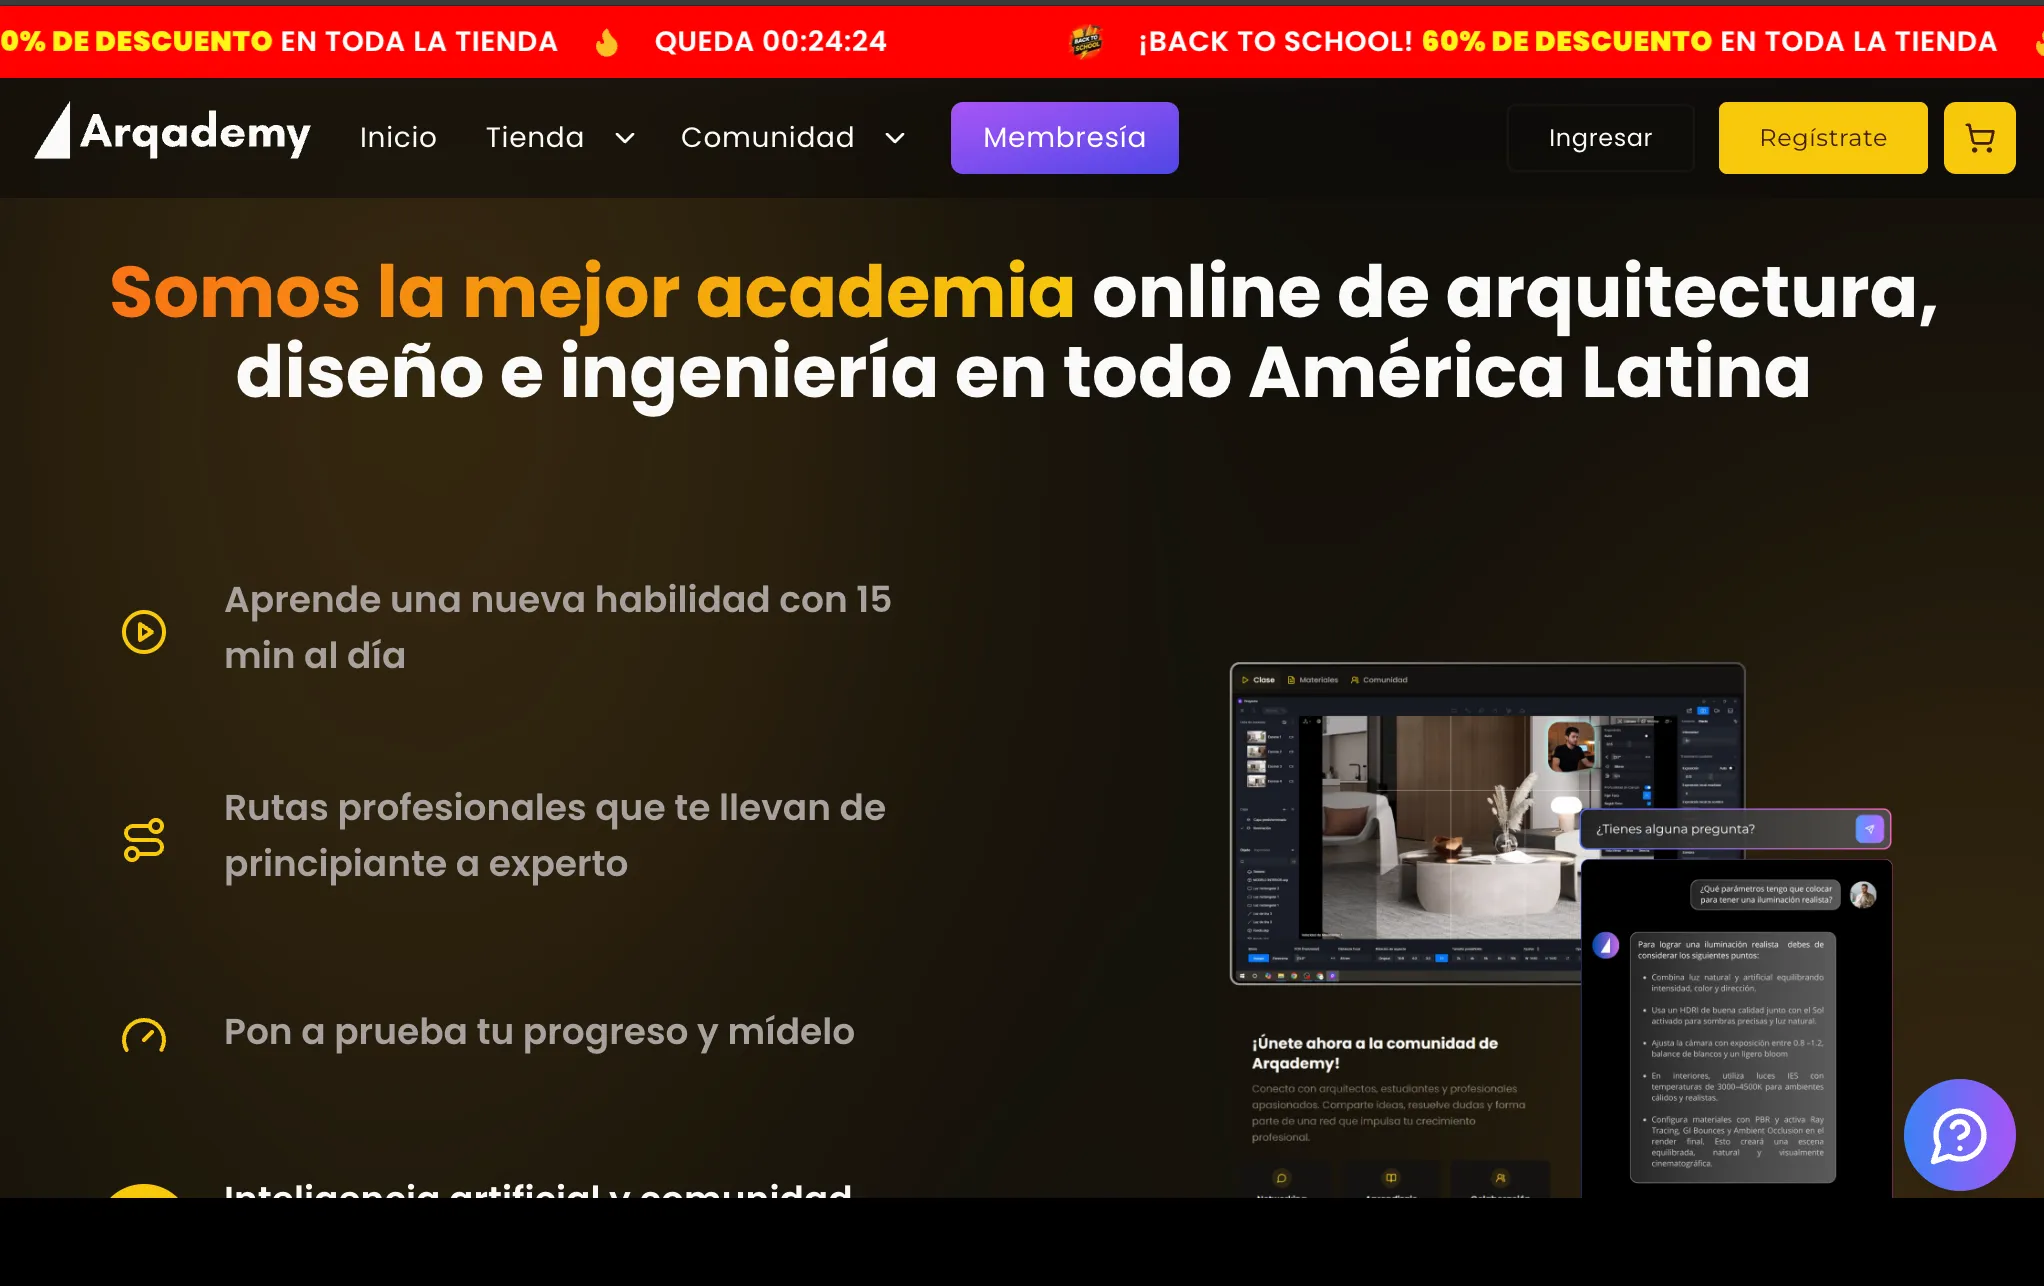Click 'Aprende una nueva habilidad con 15 min al día'
Image resolution: width=2044 pixels, height=1286 pixels.
(x=558, y=627)
